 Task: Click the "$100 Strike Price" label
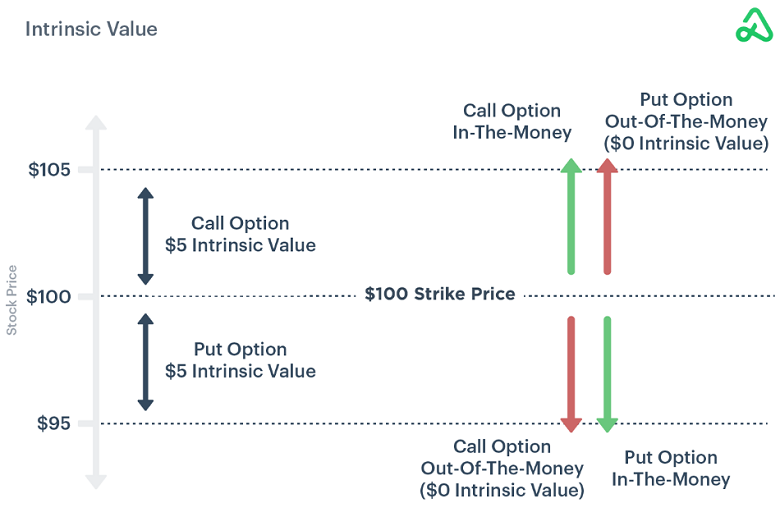[440, 294]
